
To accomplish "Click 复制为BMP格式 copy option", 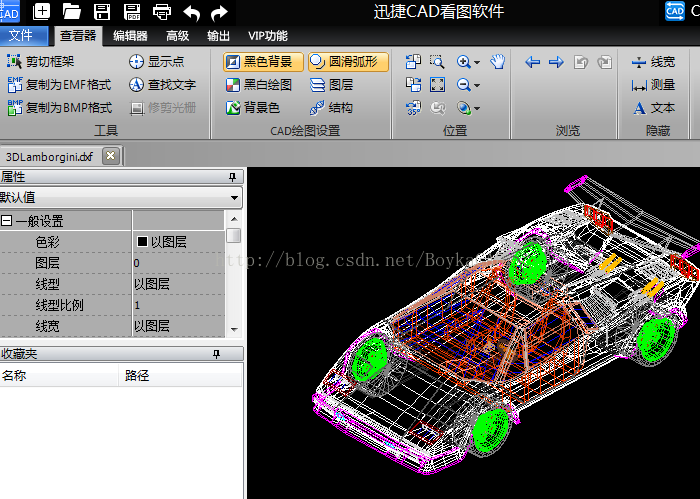I will (x=59, y=108).
